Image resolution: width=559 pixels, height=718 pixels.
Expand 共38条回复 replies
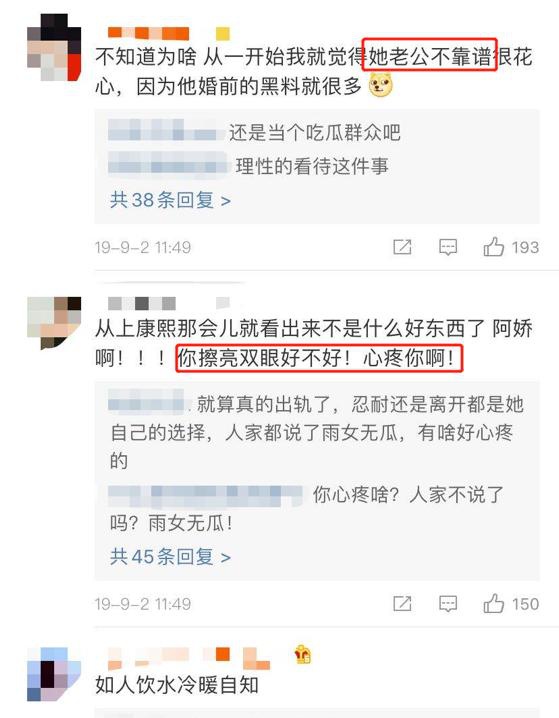click(x=170, y=200)
